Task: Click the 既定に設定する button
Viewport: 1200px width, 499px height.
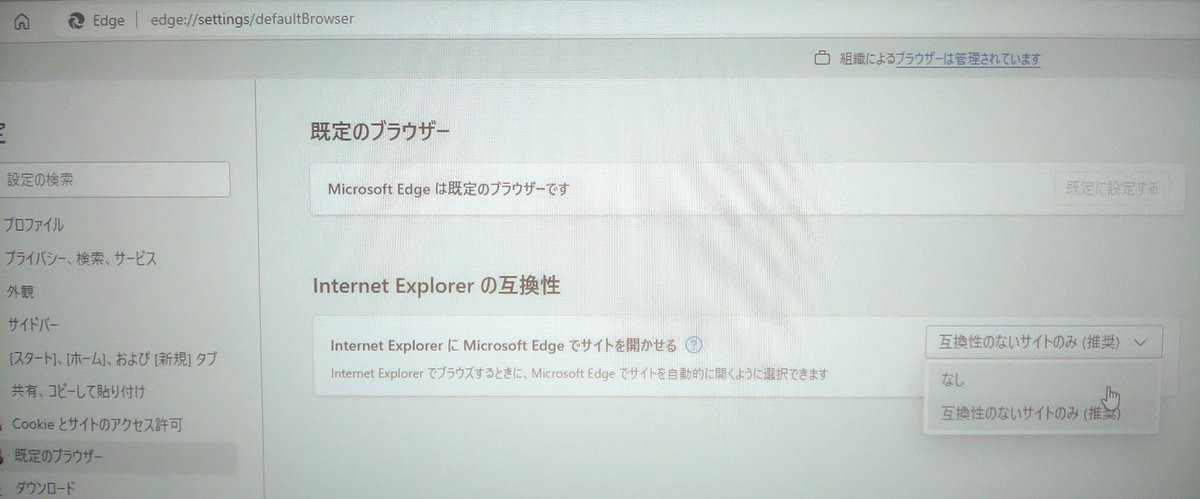Action: (1112, 188)
